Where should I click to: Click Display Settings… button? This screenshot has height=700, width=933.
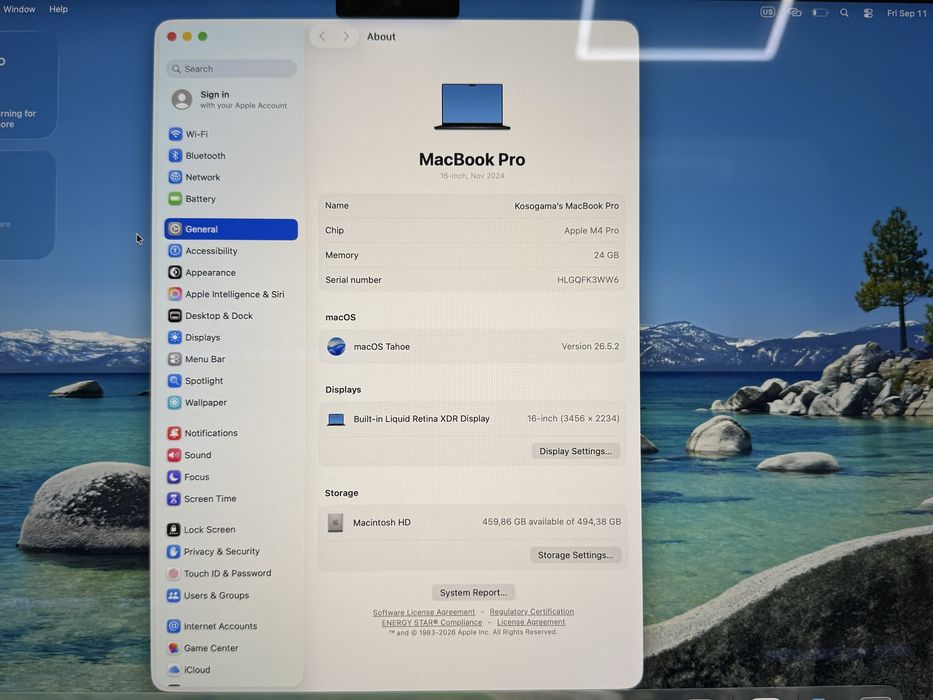pos(575,451)
